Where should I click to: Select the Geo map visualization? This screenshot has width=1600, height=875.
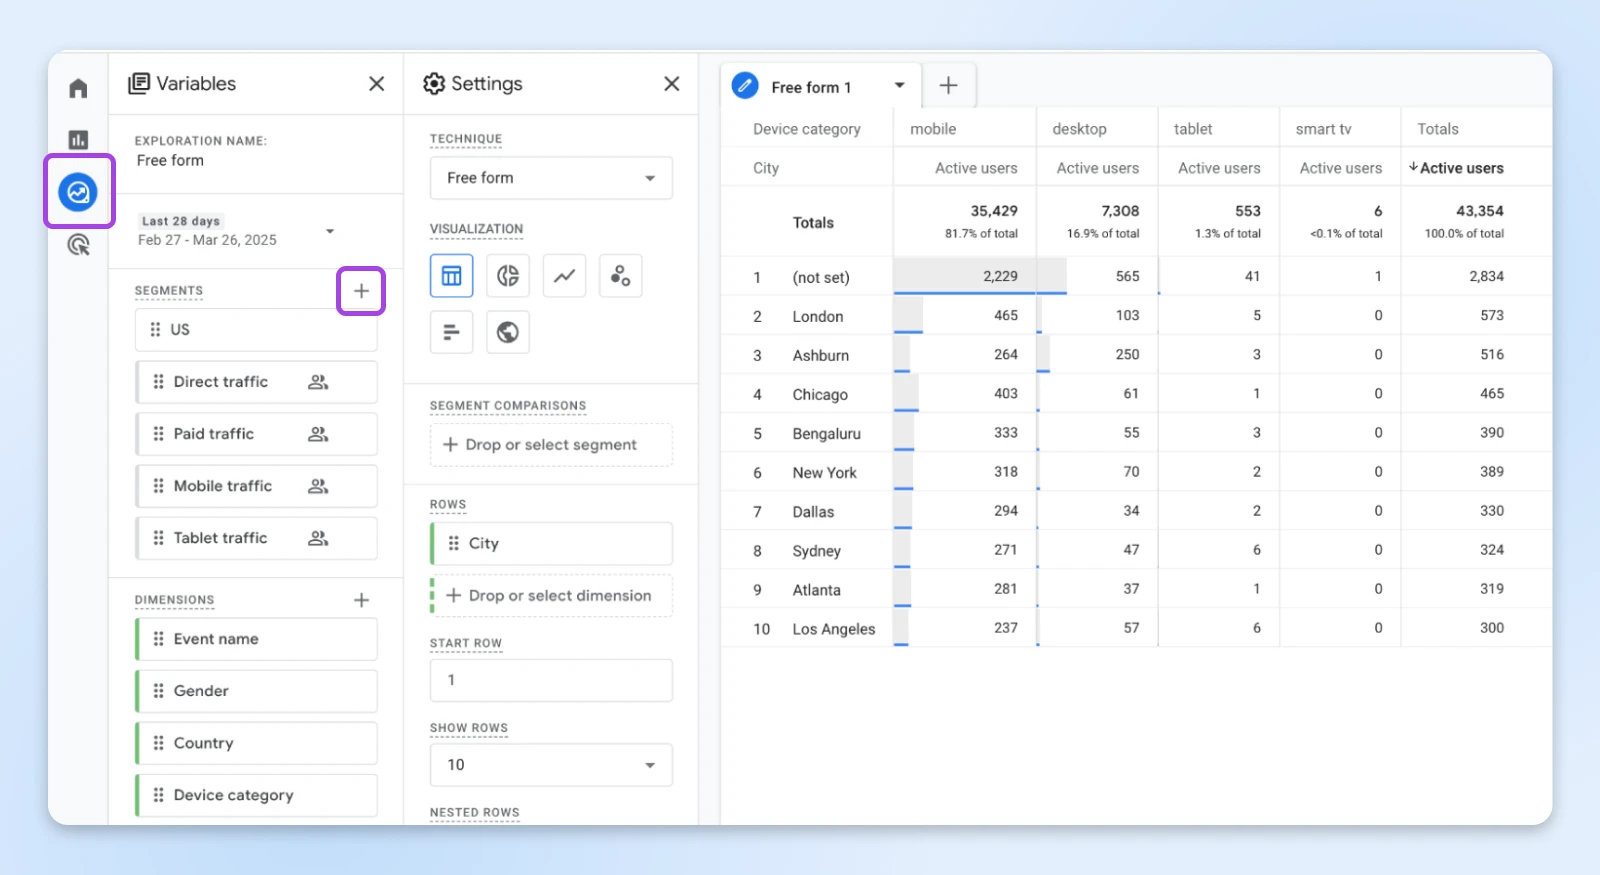coord(508,332)
